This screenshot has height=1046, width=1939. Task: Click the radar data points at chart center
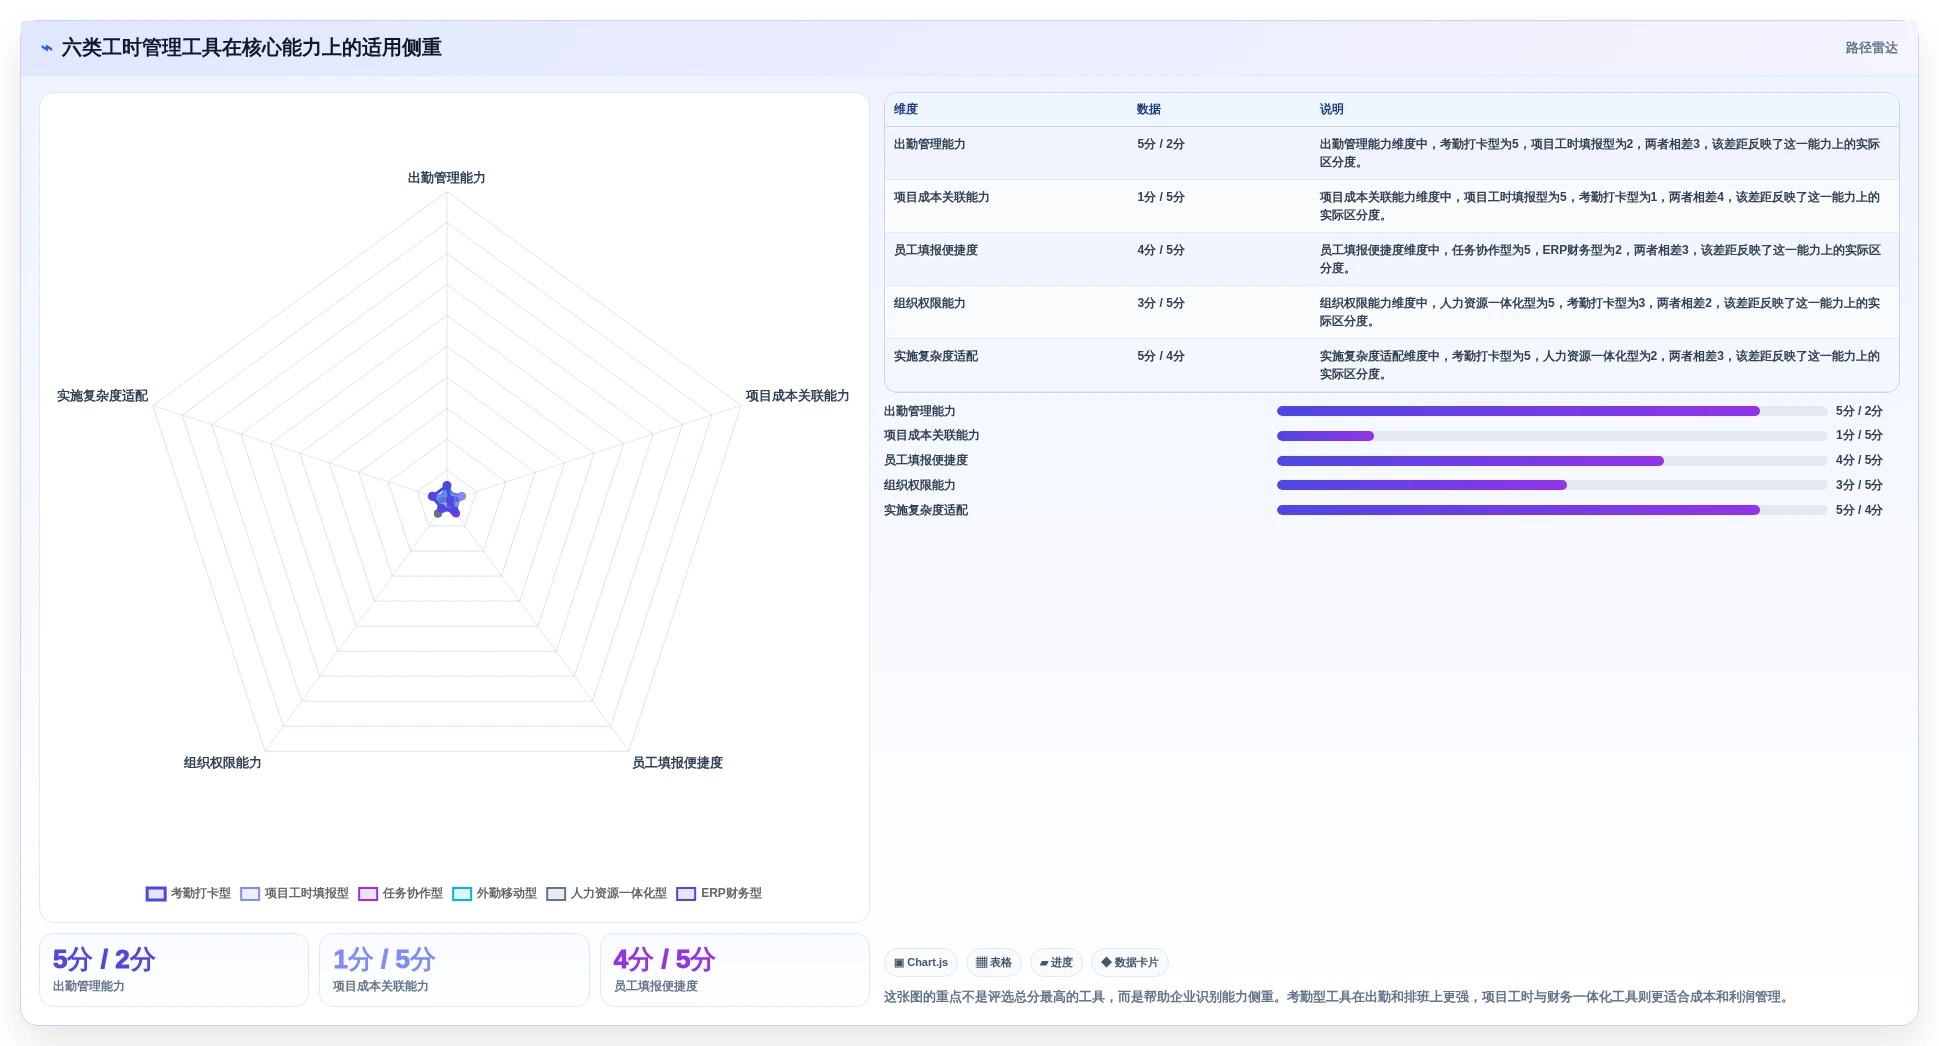tap(447, 499)
